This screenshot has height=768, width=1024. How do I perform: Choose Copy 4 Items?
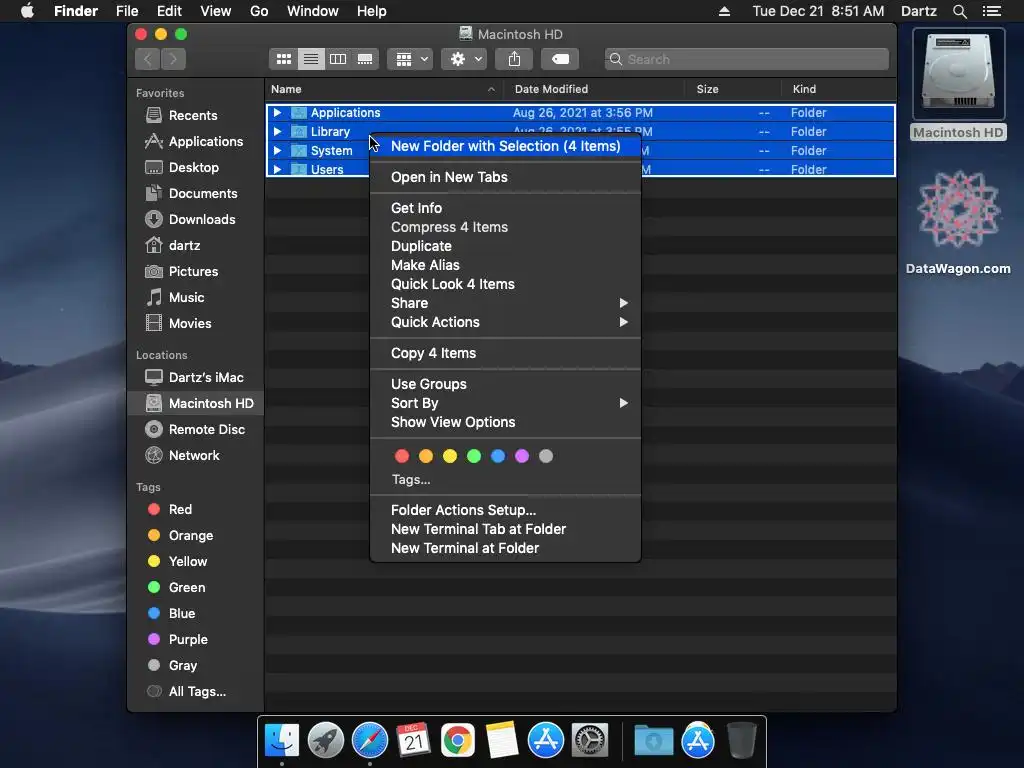(x=505, y=353)
